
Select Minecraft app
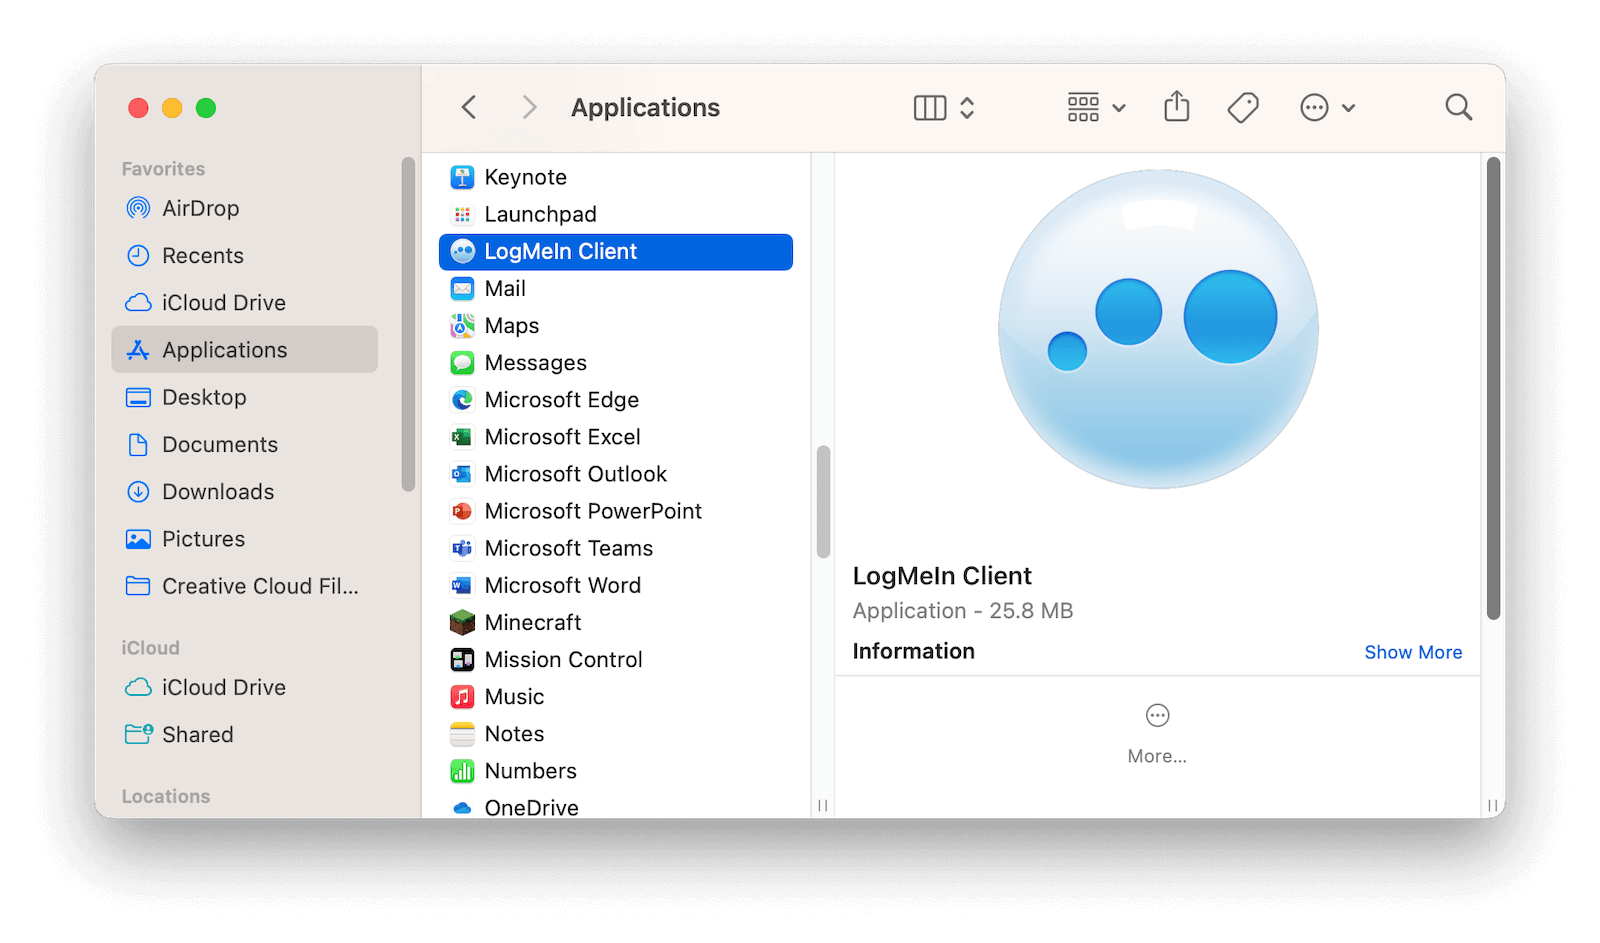pyautogui.click(x=616, y=622)
